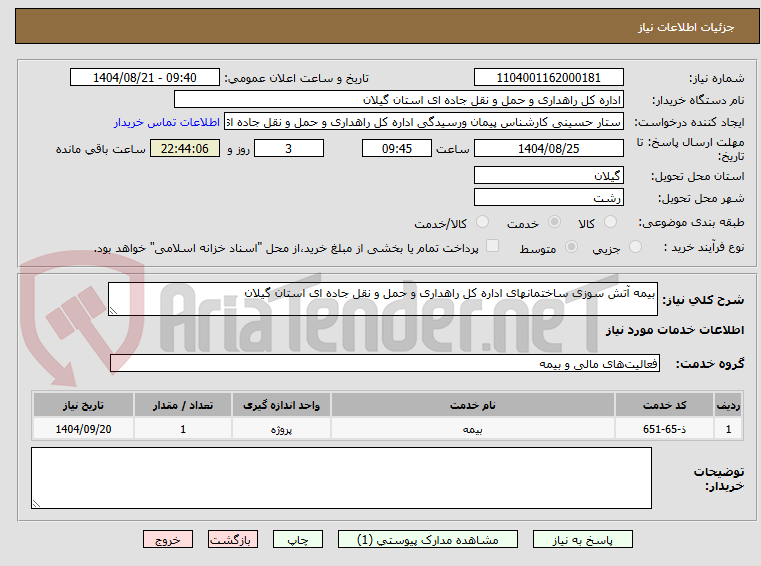Click the اطلاعات خدمات مورد نیاز heading
The image size is (761, 566).
(x=675, y=331)
